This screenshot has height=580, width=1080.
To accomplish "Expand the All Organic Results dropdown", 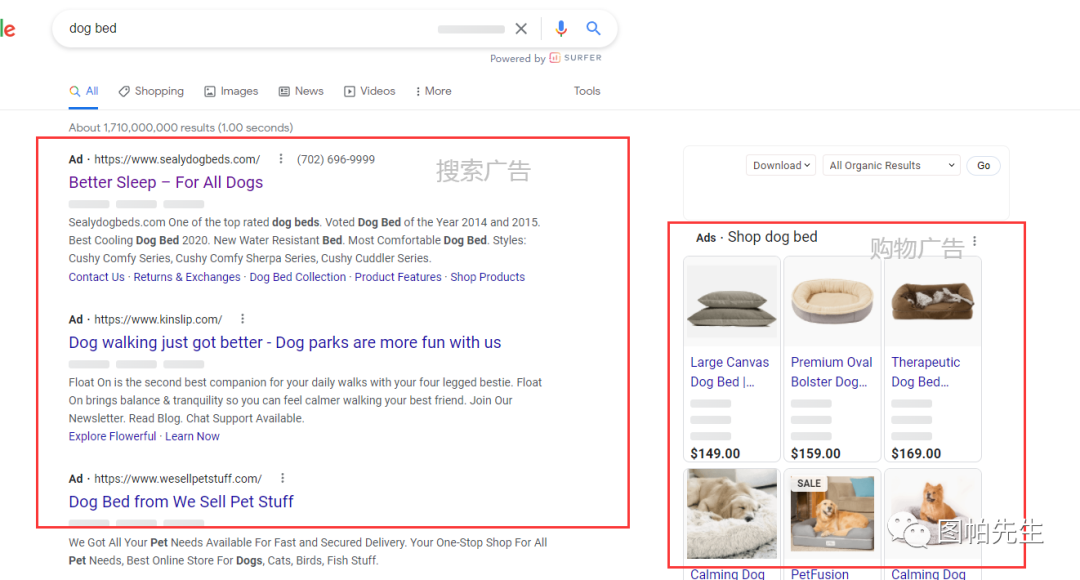I will tap(891, 166).
